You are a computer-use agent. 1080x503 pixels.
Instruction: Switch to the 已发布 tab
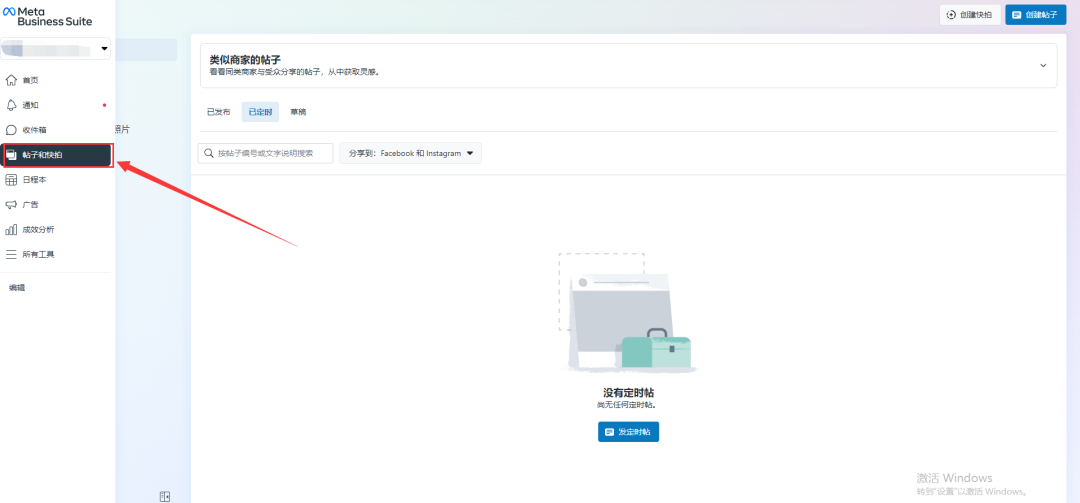tap(218, 112)
